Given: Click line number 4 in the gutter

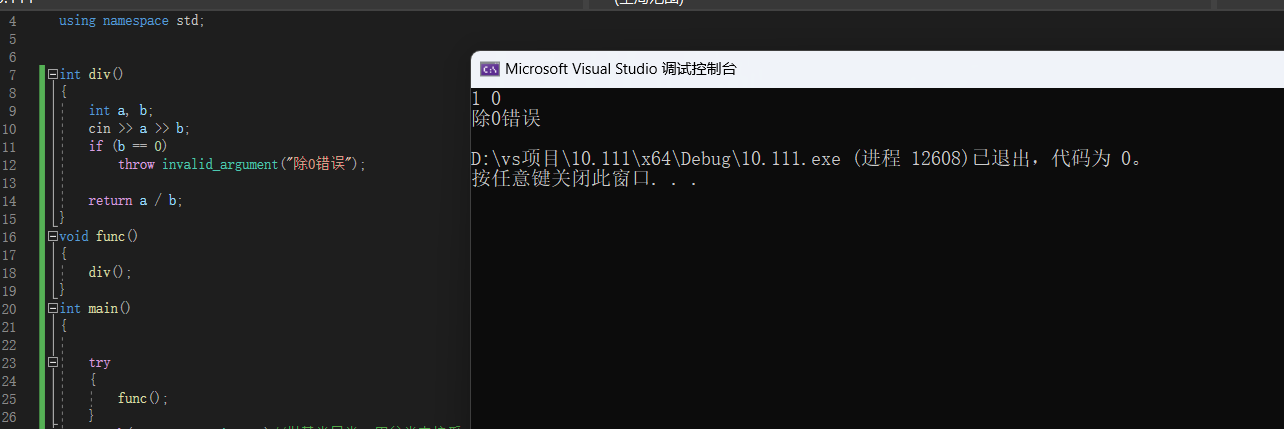Looking at the screenshot, I should click(x=13, y=20).
